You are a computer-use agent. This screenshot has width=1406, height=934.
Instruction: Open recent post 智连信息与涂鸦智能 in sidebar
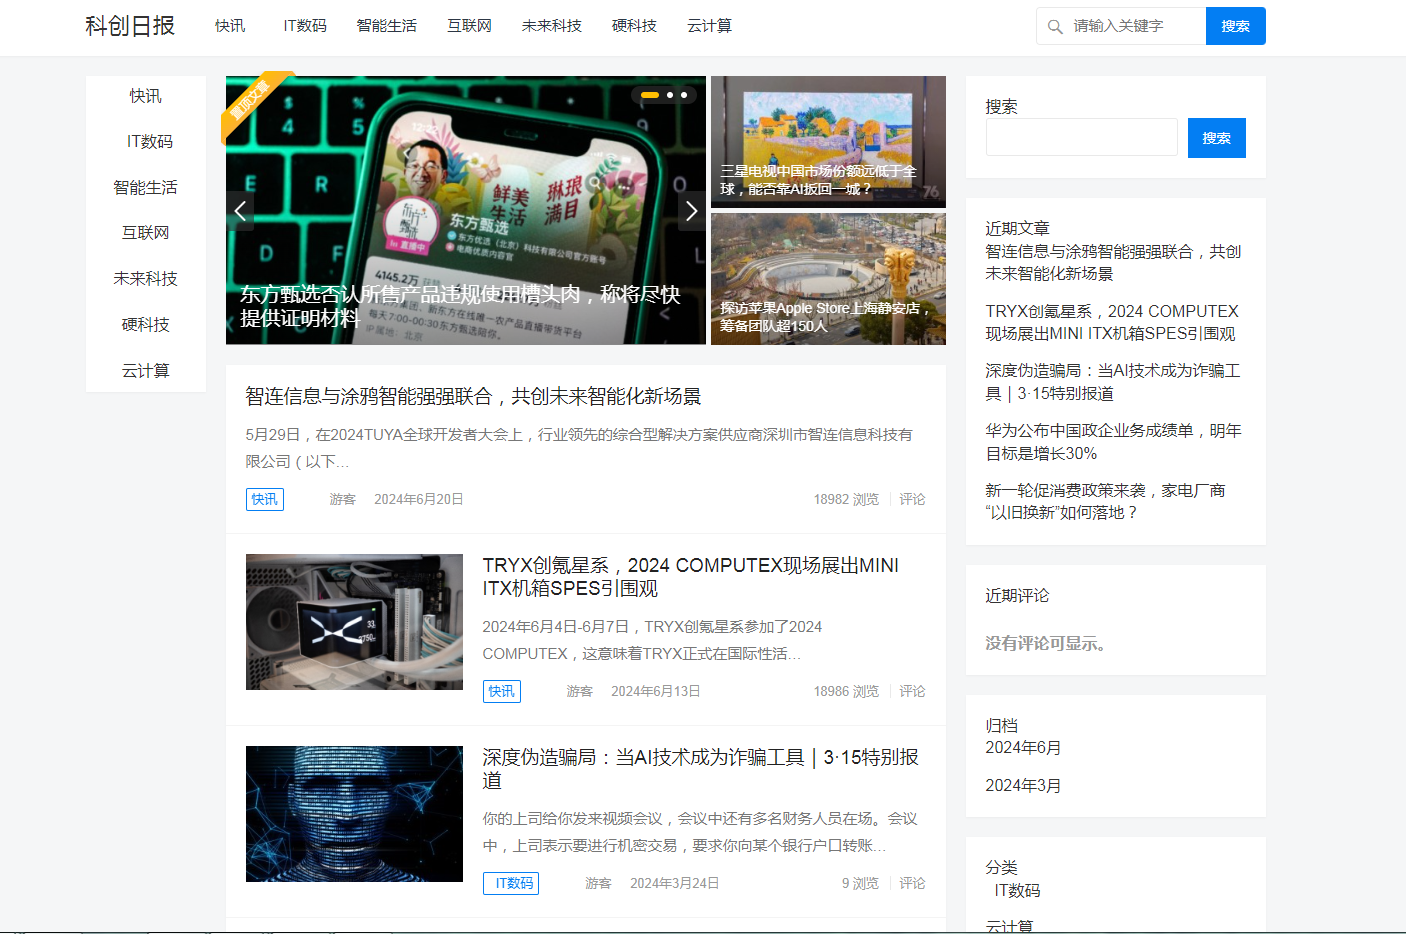(x=1113, y=263)
